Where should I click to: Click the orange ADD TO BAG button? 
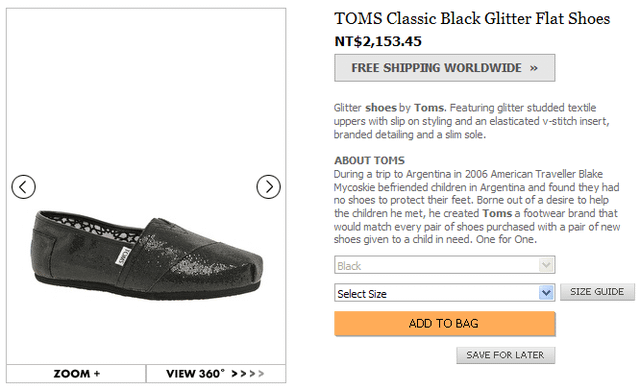(444, 324)
